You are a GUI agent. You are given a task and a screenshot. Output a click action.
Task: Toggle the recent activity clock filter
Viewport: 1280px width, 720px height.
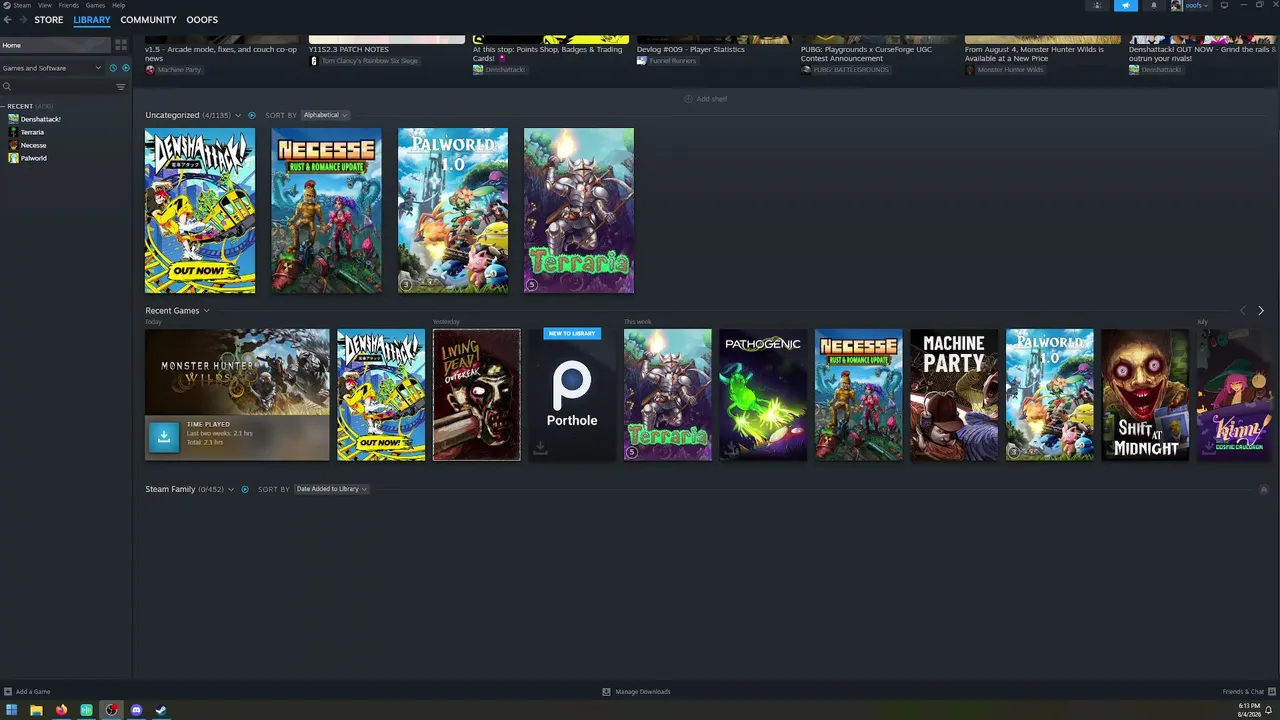(x=113, y=68)
